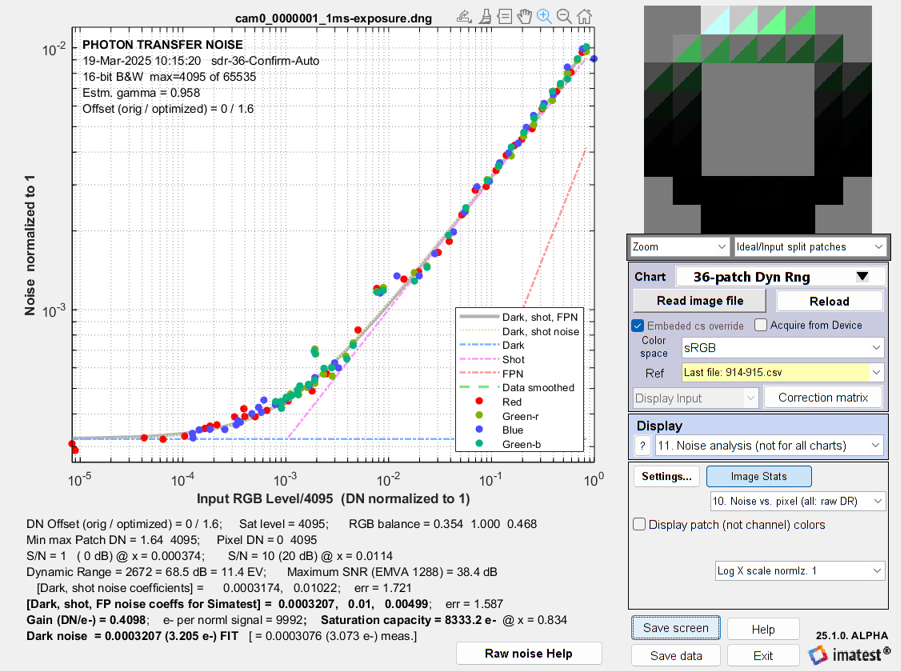
Task: Uncheck Embeded cs override checkbox
Action: coord(638,326)
